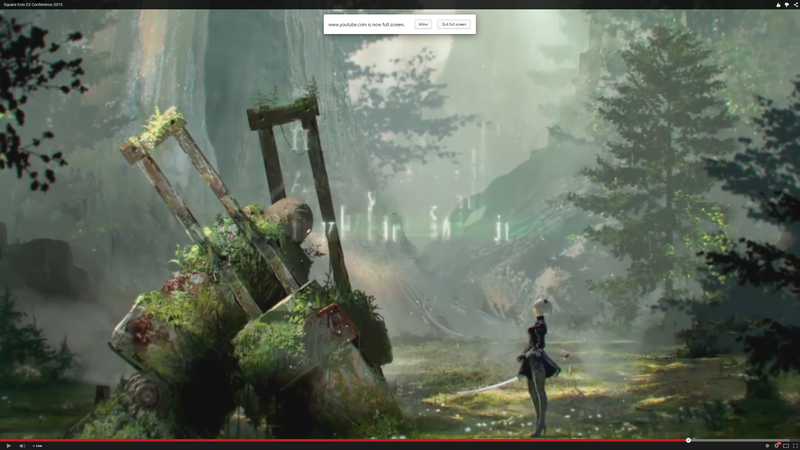
Task: Click the red video progress bar
Action: (x=344, y=440)
